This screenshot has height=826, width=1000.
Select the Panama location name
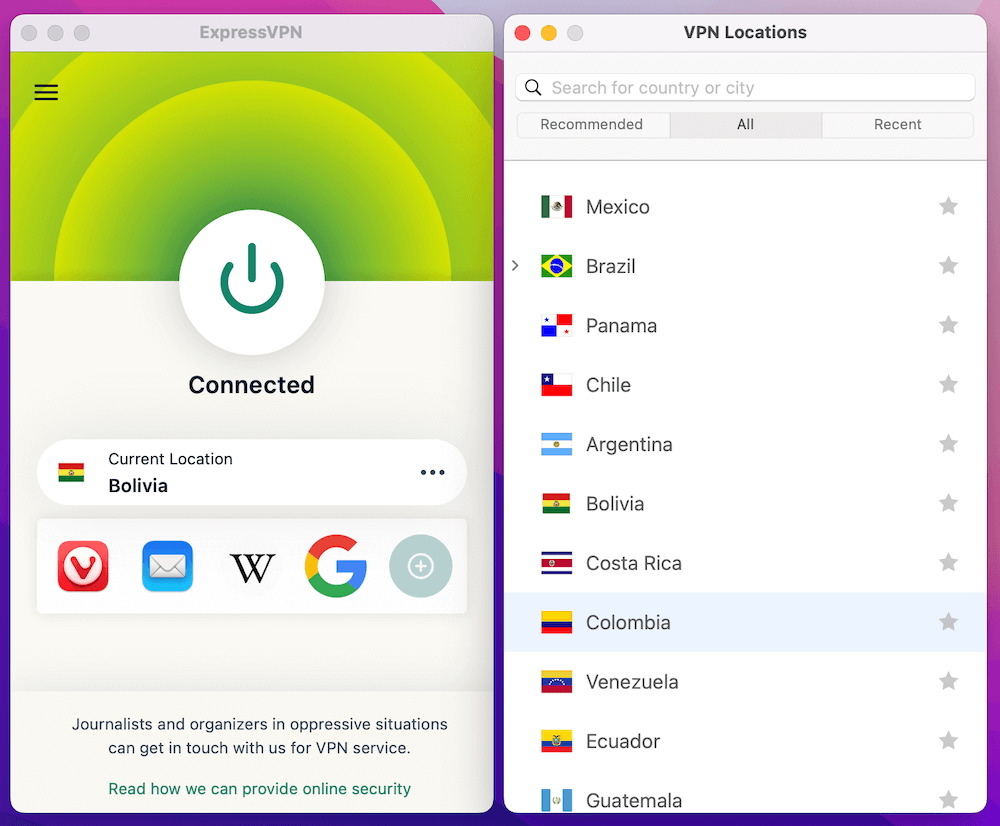point(622,325)
